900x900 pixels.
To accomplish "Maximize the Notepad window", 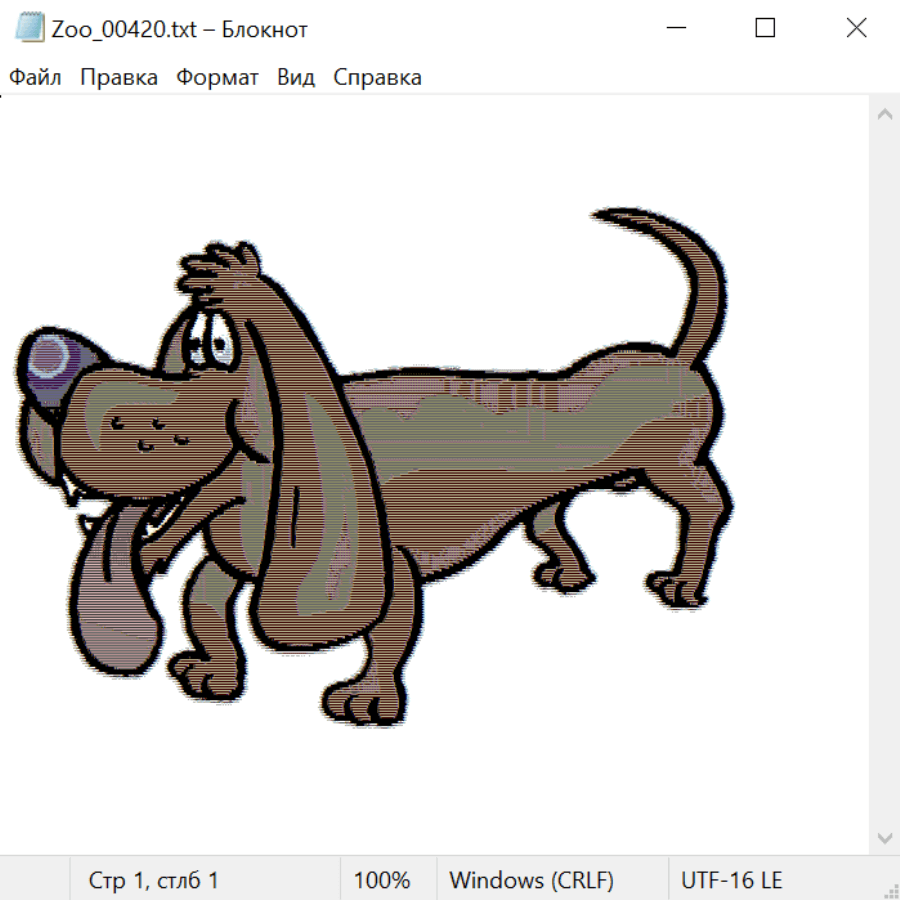I will tap(765, 28).
